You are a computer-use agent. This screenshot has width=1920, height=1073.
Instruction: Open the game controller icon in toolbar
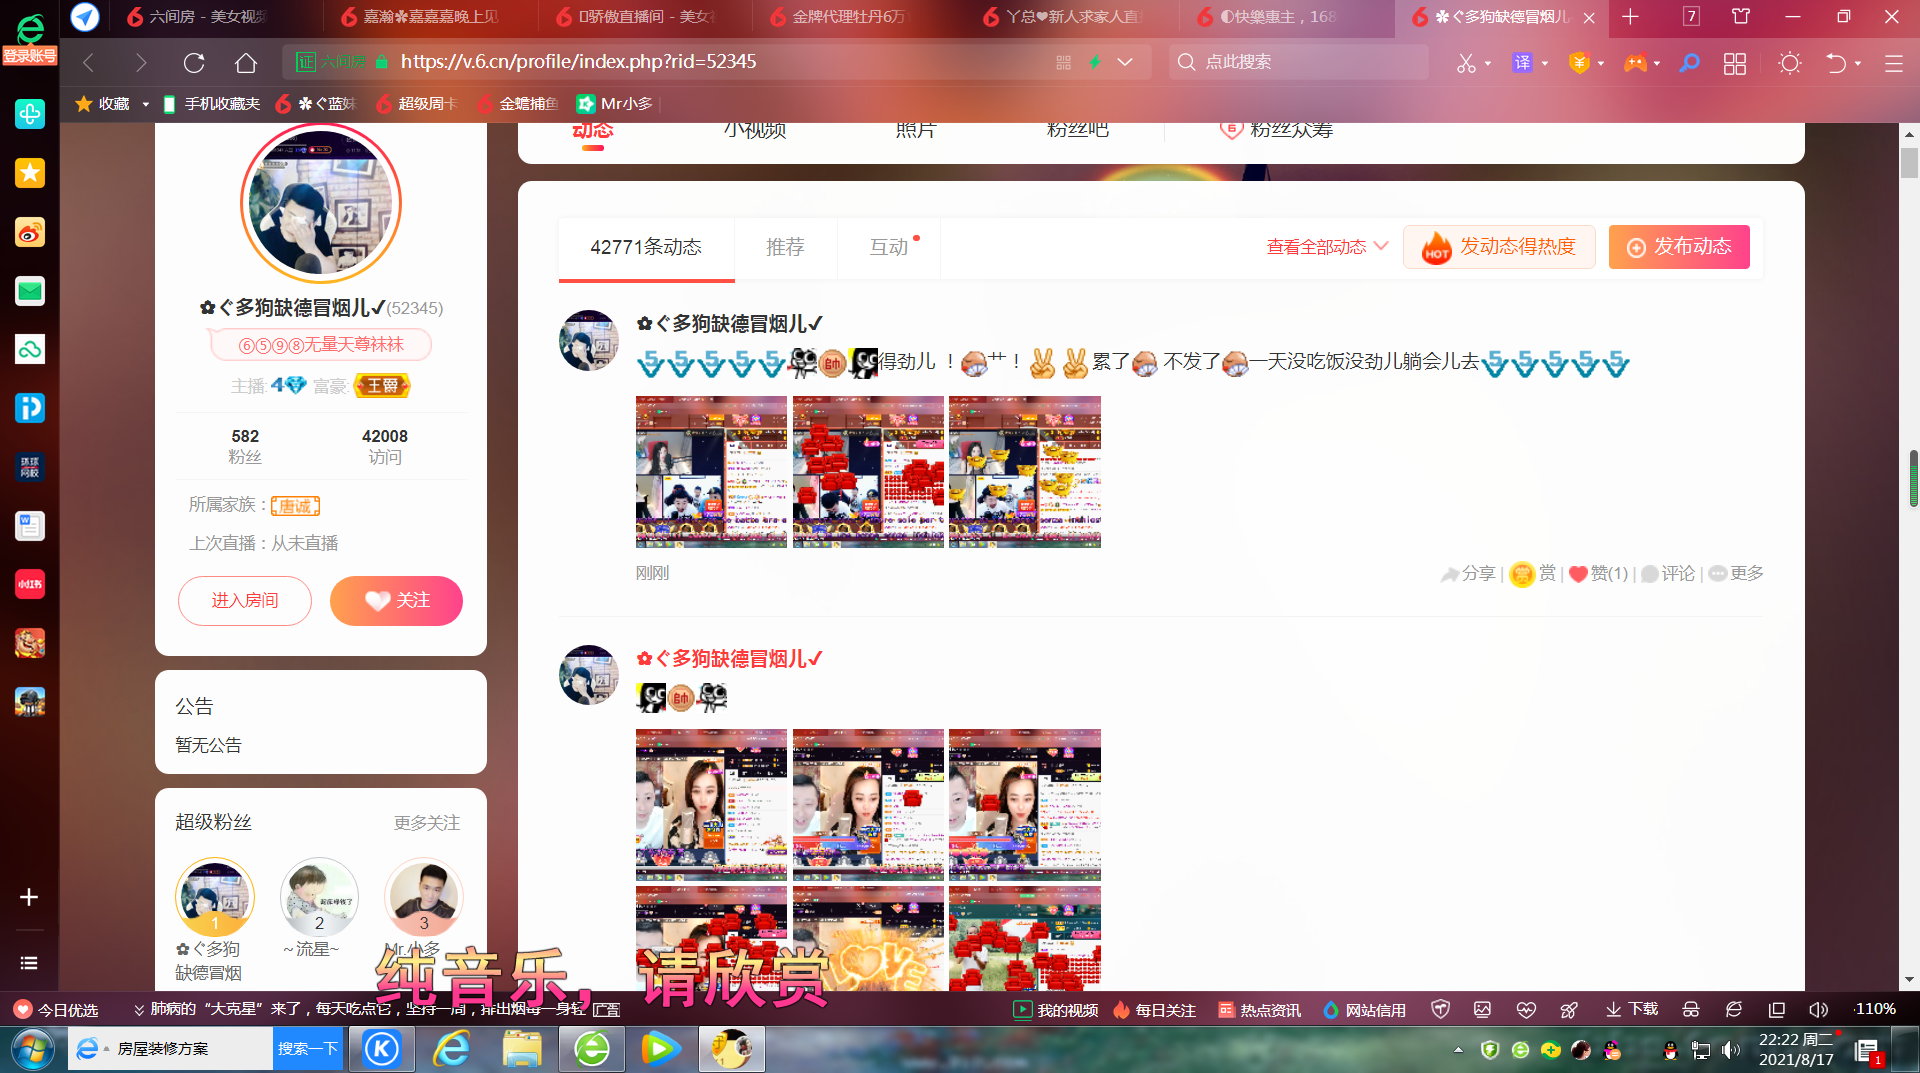pos(1635,63)
